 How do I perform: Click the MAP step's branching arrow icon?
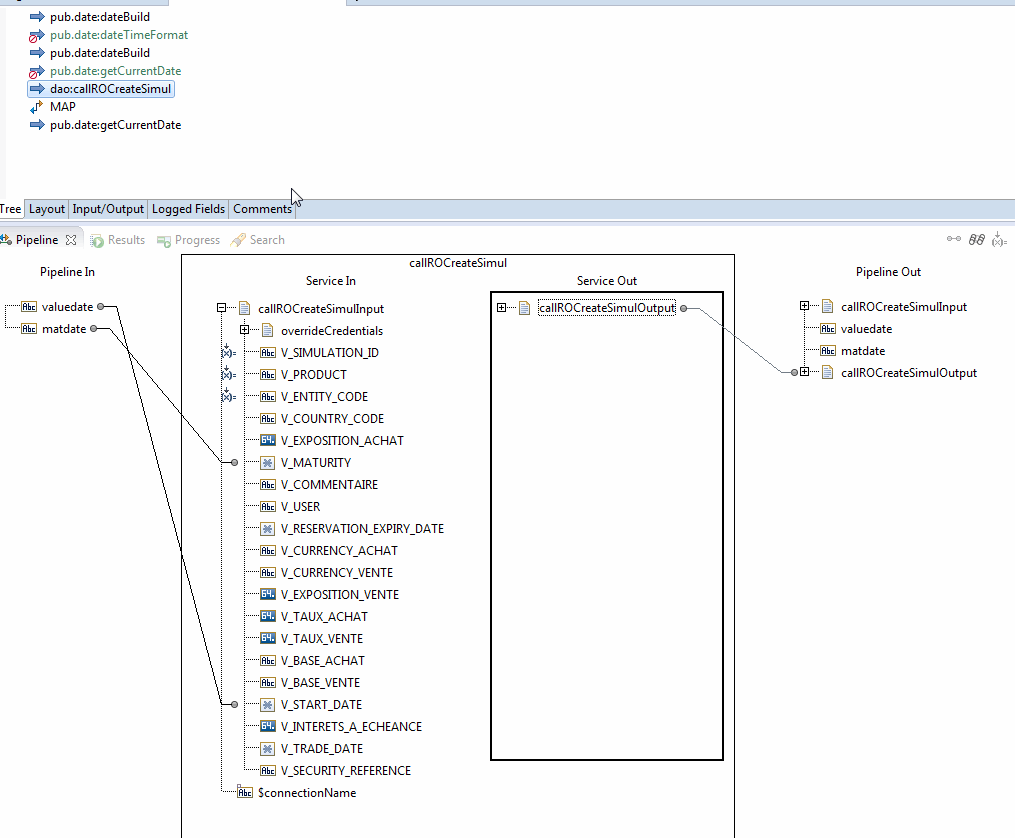tap(37, 107)
